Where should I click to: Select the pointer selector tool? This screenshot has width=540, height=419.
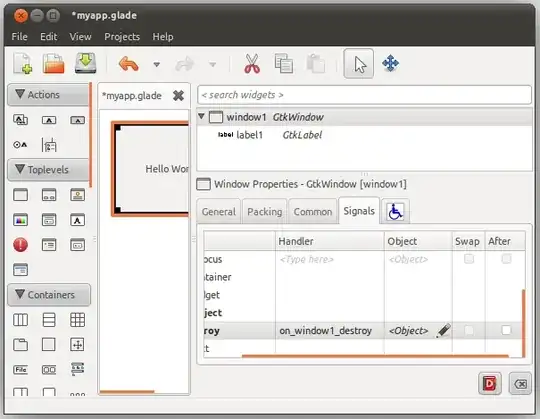click(x=359, y=64)
